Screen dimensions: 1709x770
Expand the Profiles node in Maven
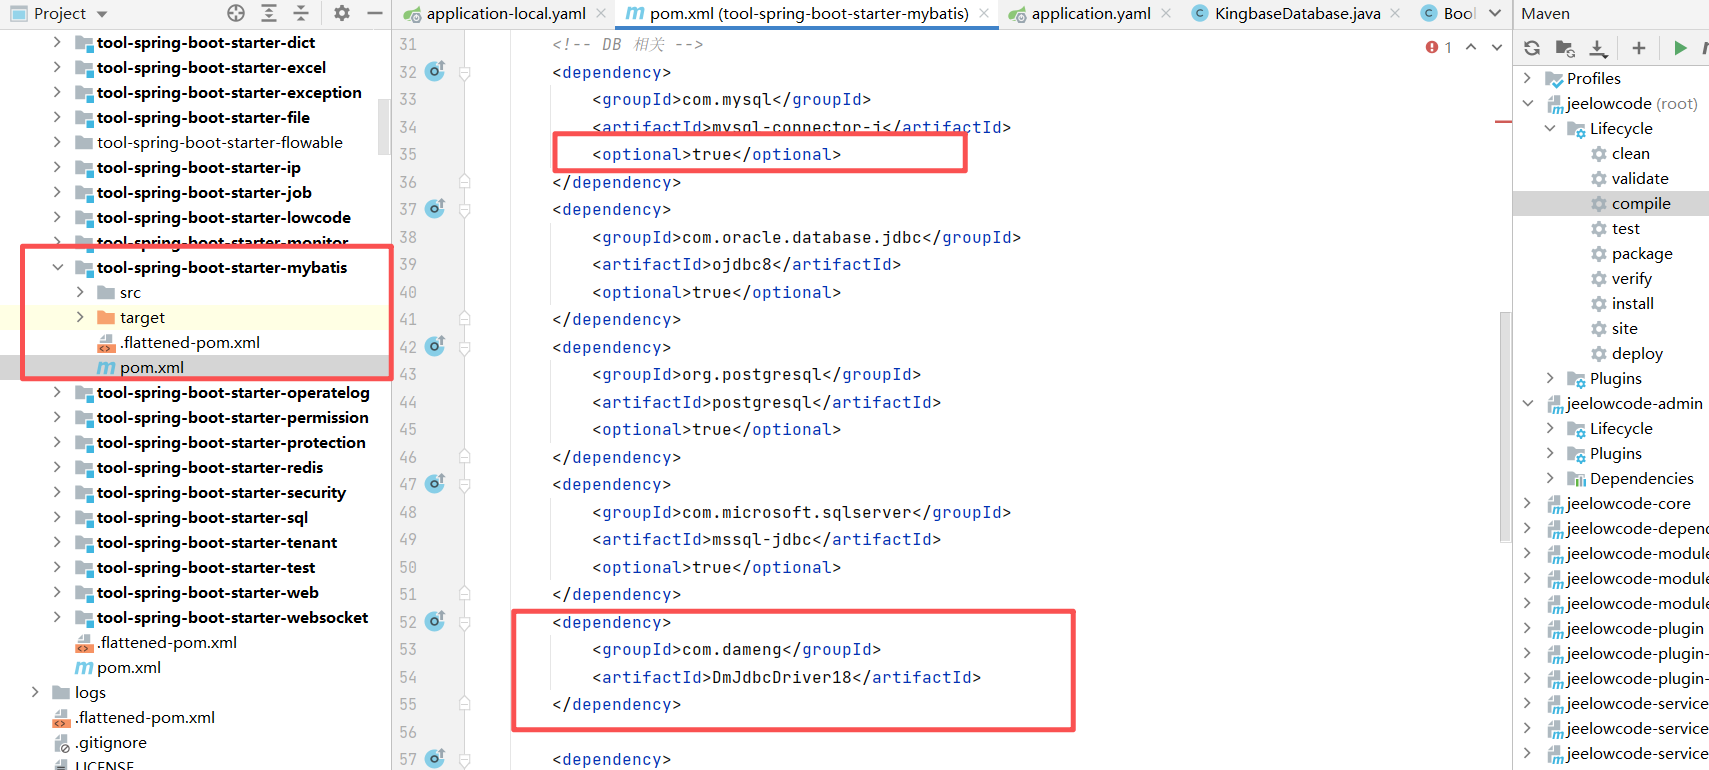pyautogui.click(x=1527, y=78)
